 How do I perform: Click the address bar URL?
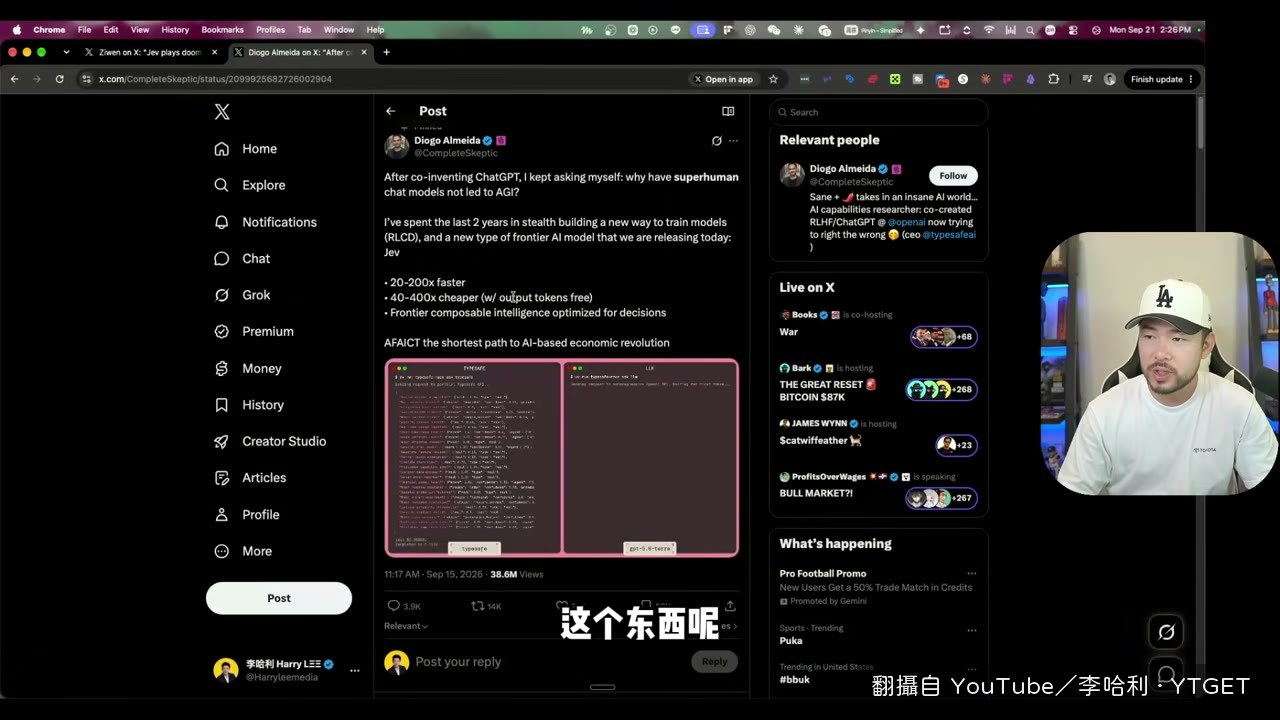click(x=215, y=79)
